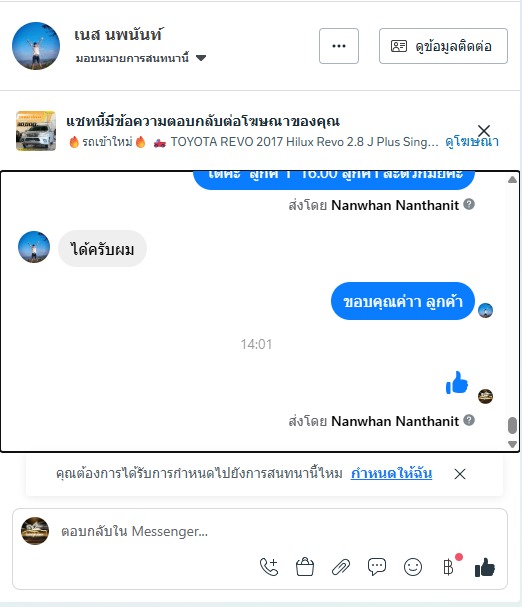The image size is (522, 607).
Task: Click the Toyota Revo ad thumbnail
Action: [x=36, y=131]
